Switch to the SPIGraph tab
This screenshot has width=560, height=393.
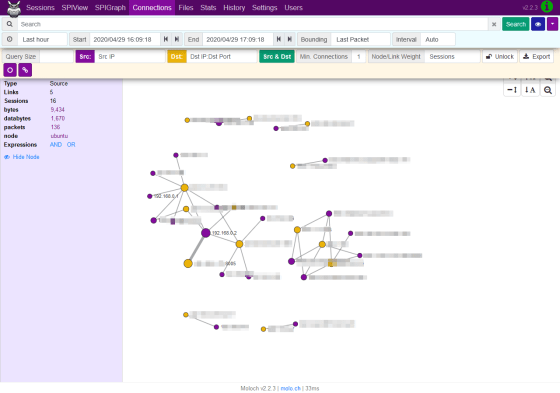[x=110, y=8]
